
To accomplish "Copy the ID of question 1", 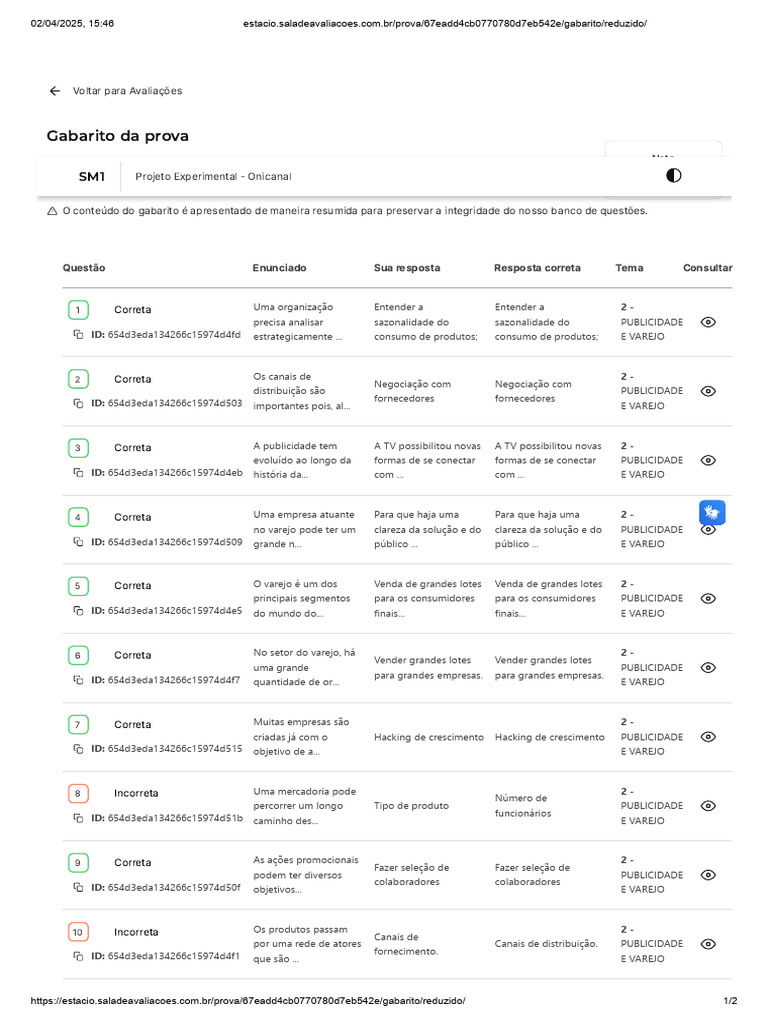I will [x=78, y=334].
